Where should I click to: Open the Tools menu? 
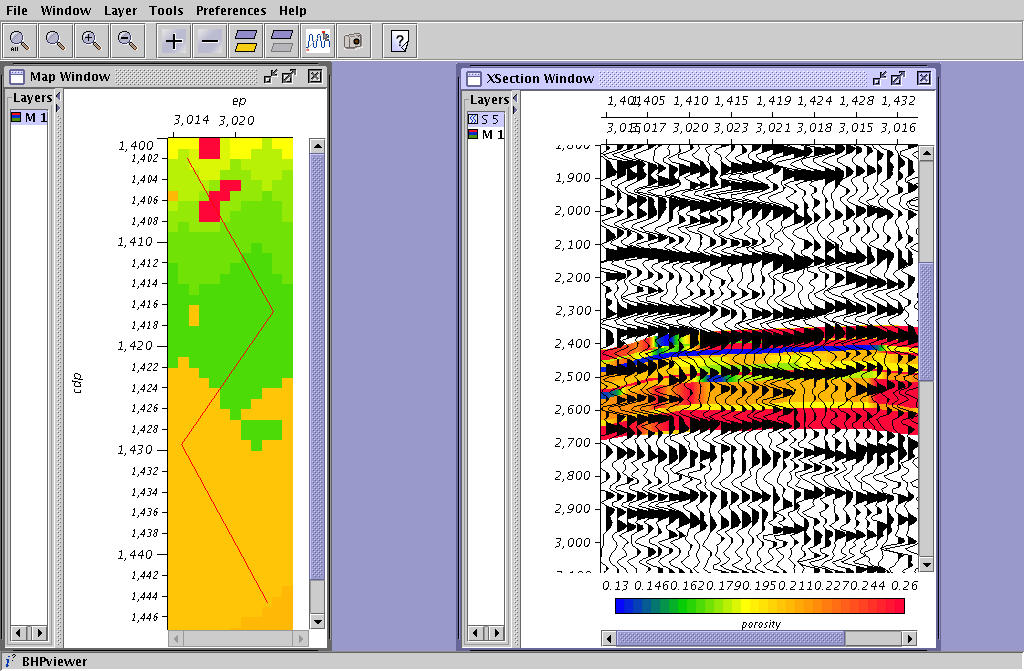tap(166, 10)
